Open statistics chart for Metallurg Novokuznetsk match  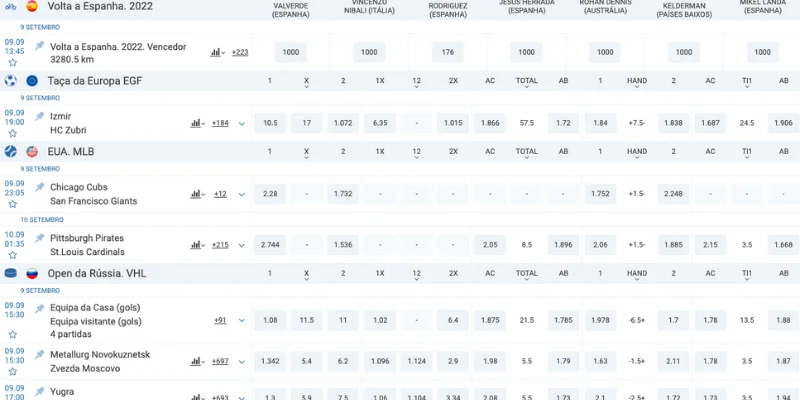(197, 361)
